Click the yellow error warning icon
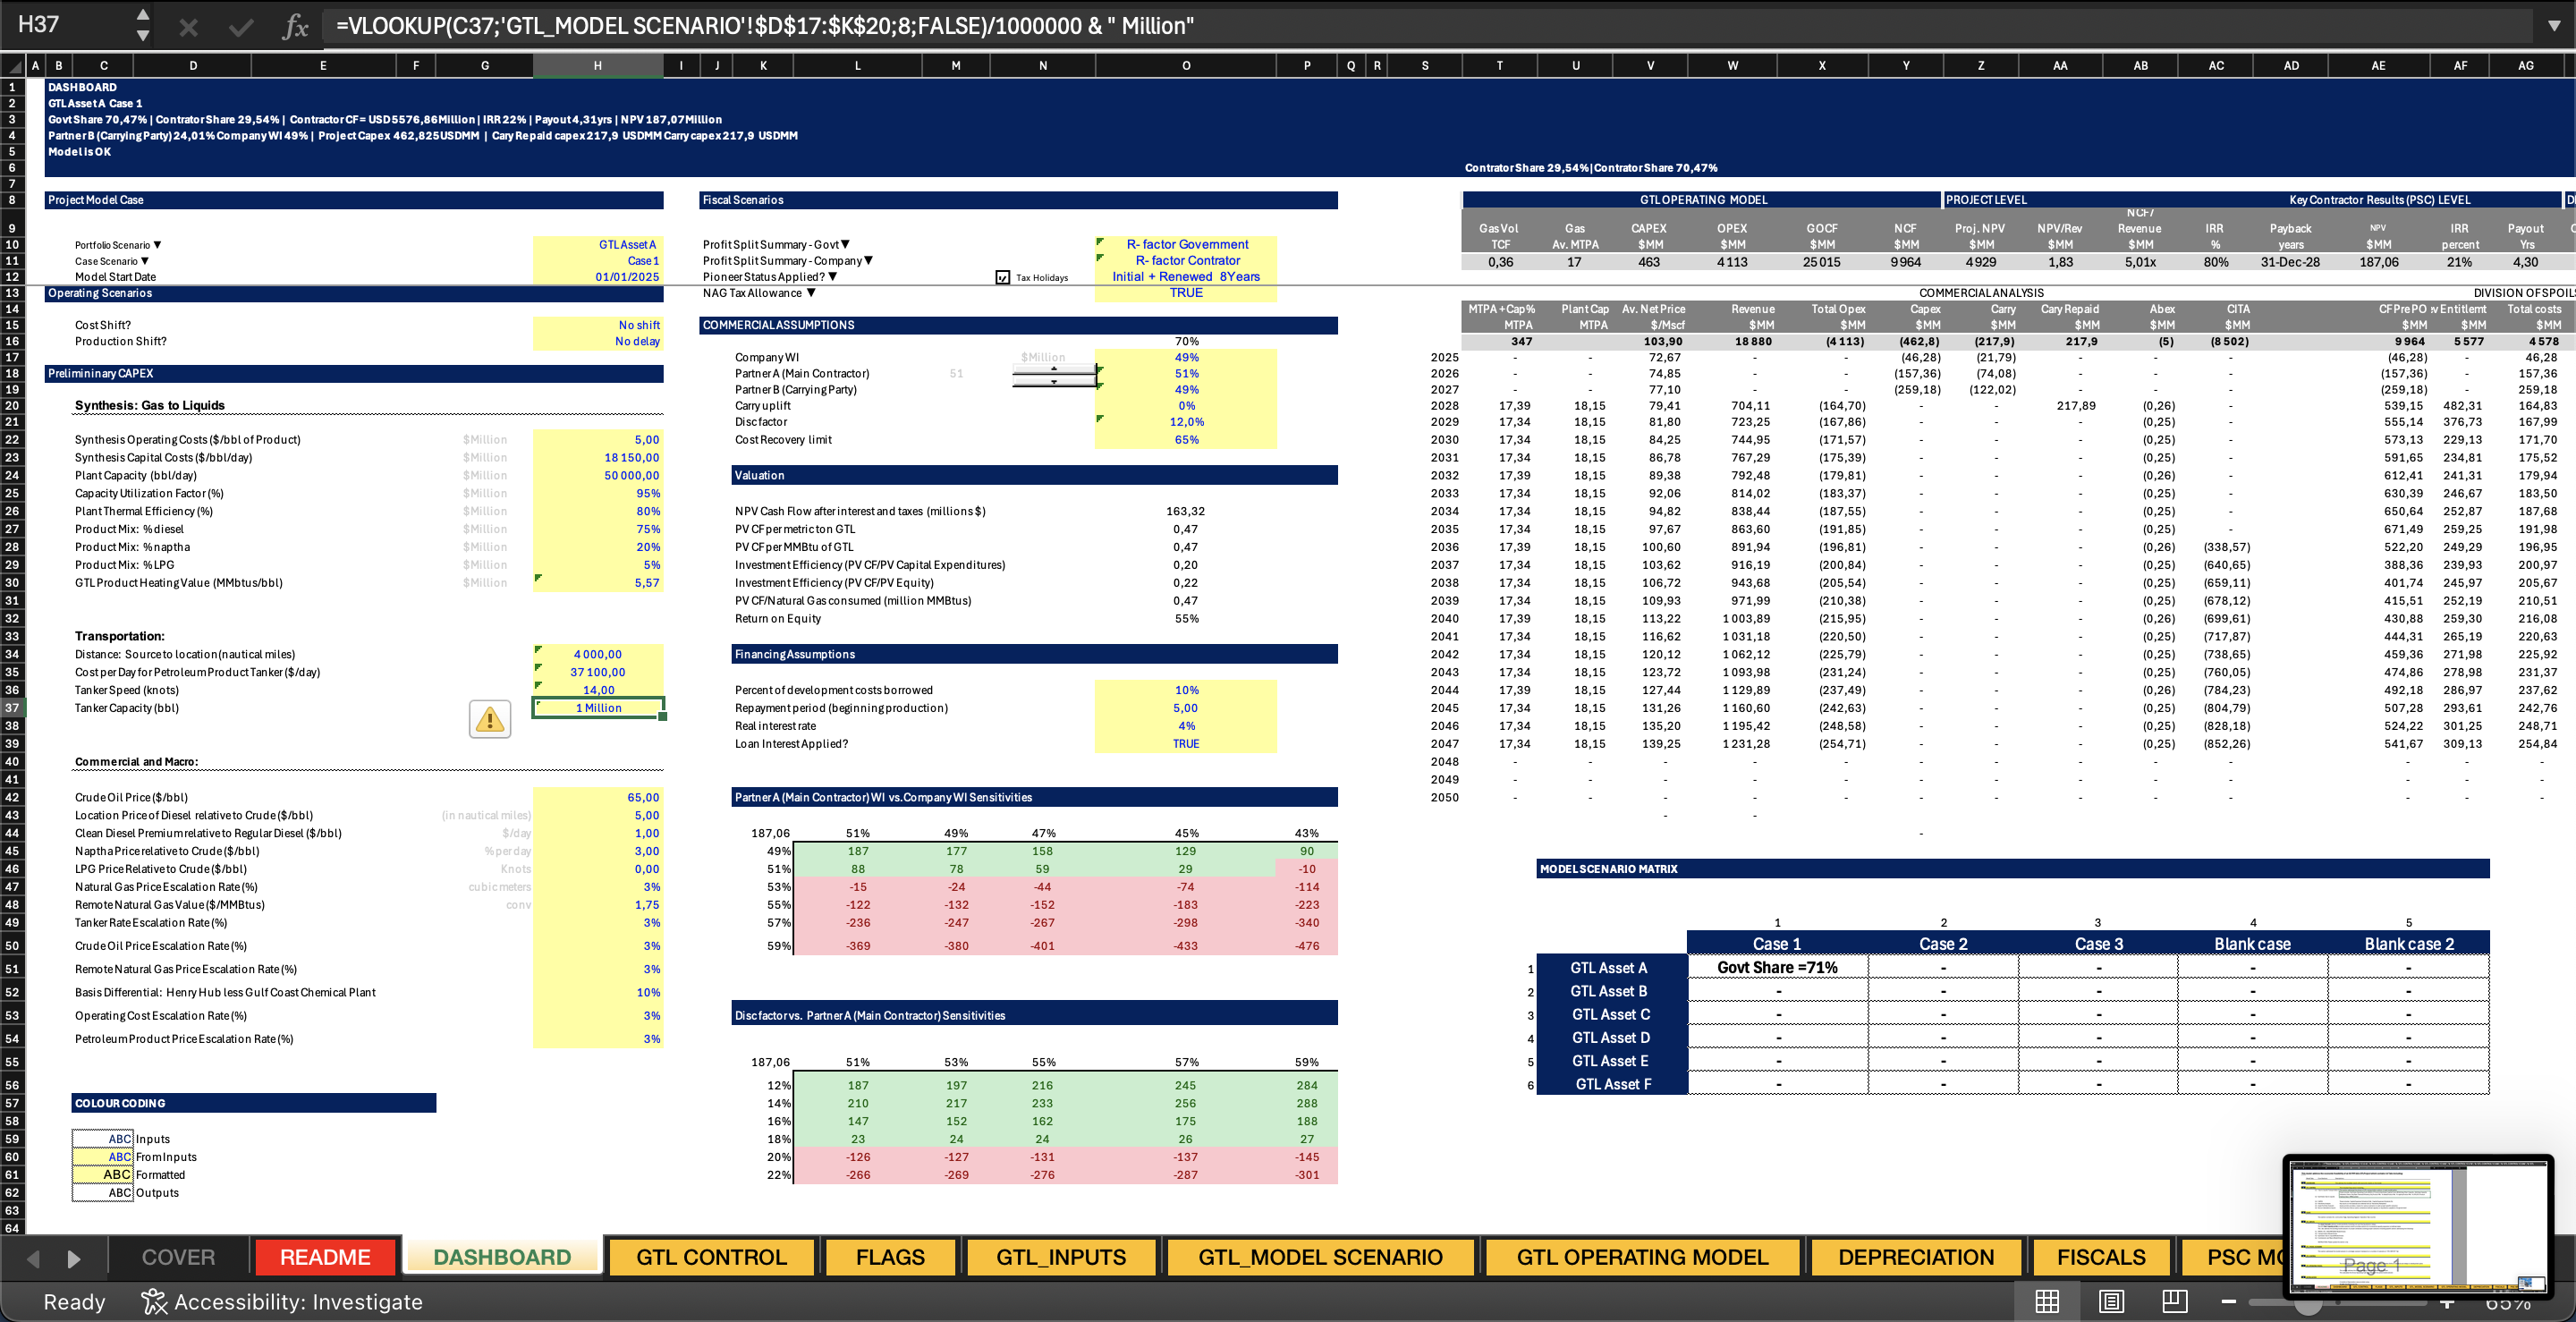This screenshot has height=1322, width=2576. click(490, 719)
